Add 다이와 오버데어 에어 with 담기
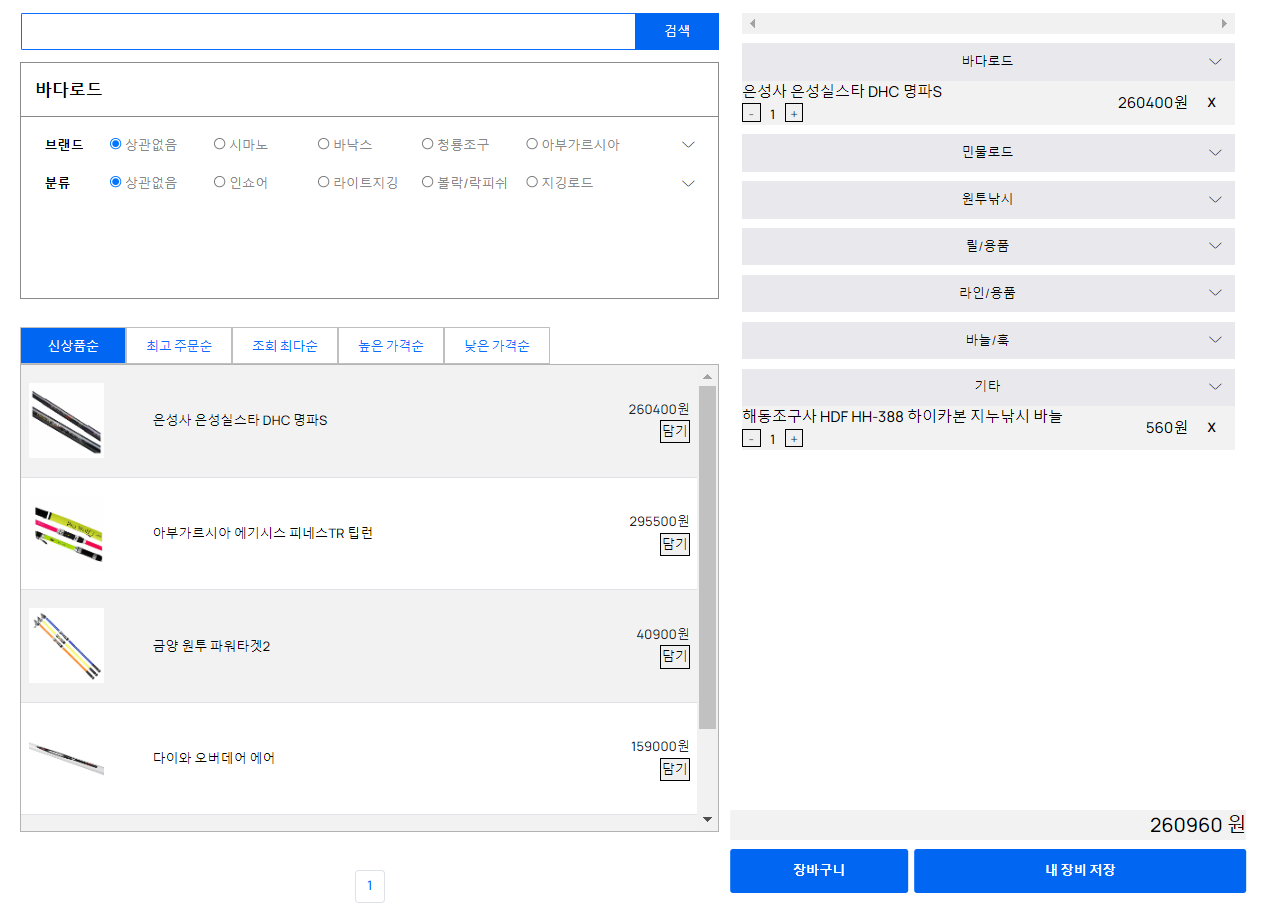Image resolution: width=1261 pixels, height=910 pixels. [x=675, y=769]
